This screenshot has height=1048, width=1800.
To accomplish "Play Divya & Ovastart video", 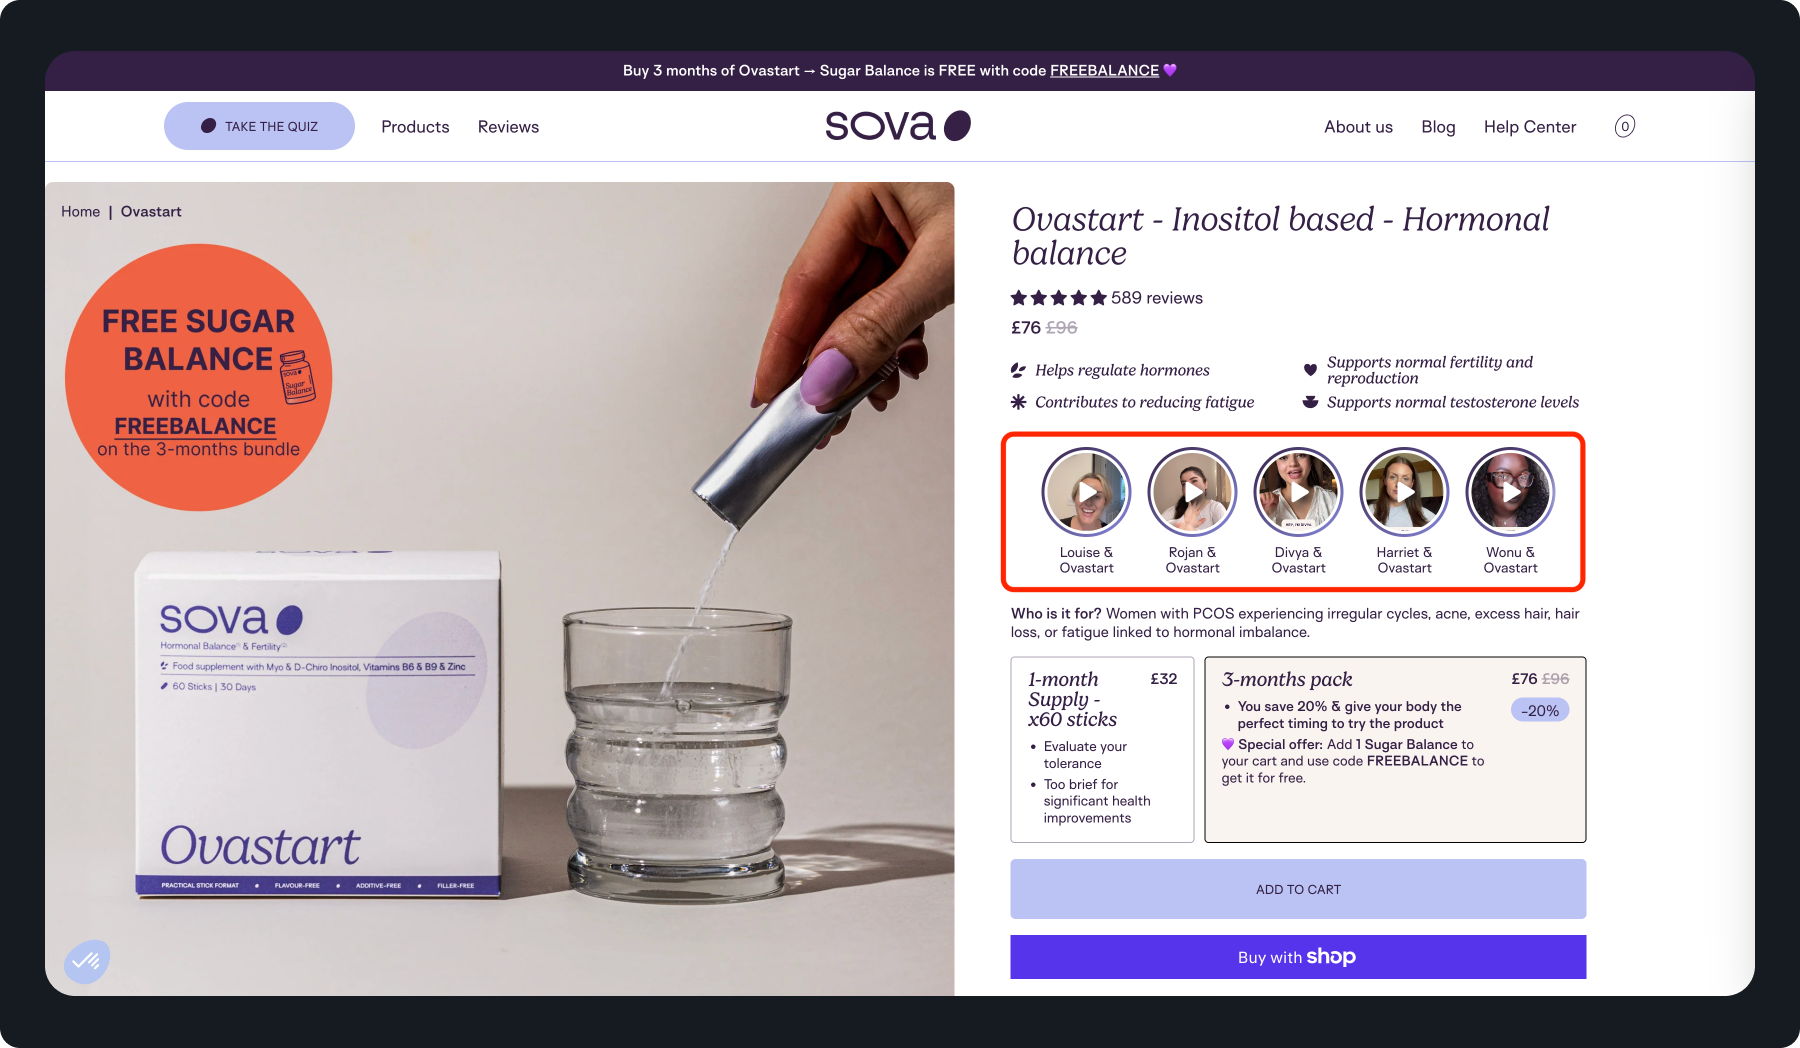I will pos(1298,492).
